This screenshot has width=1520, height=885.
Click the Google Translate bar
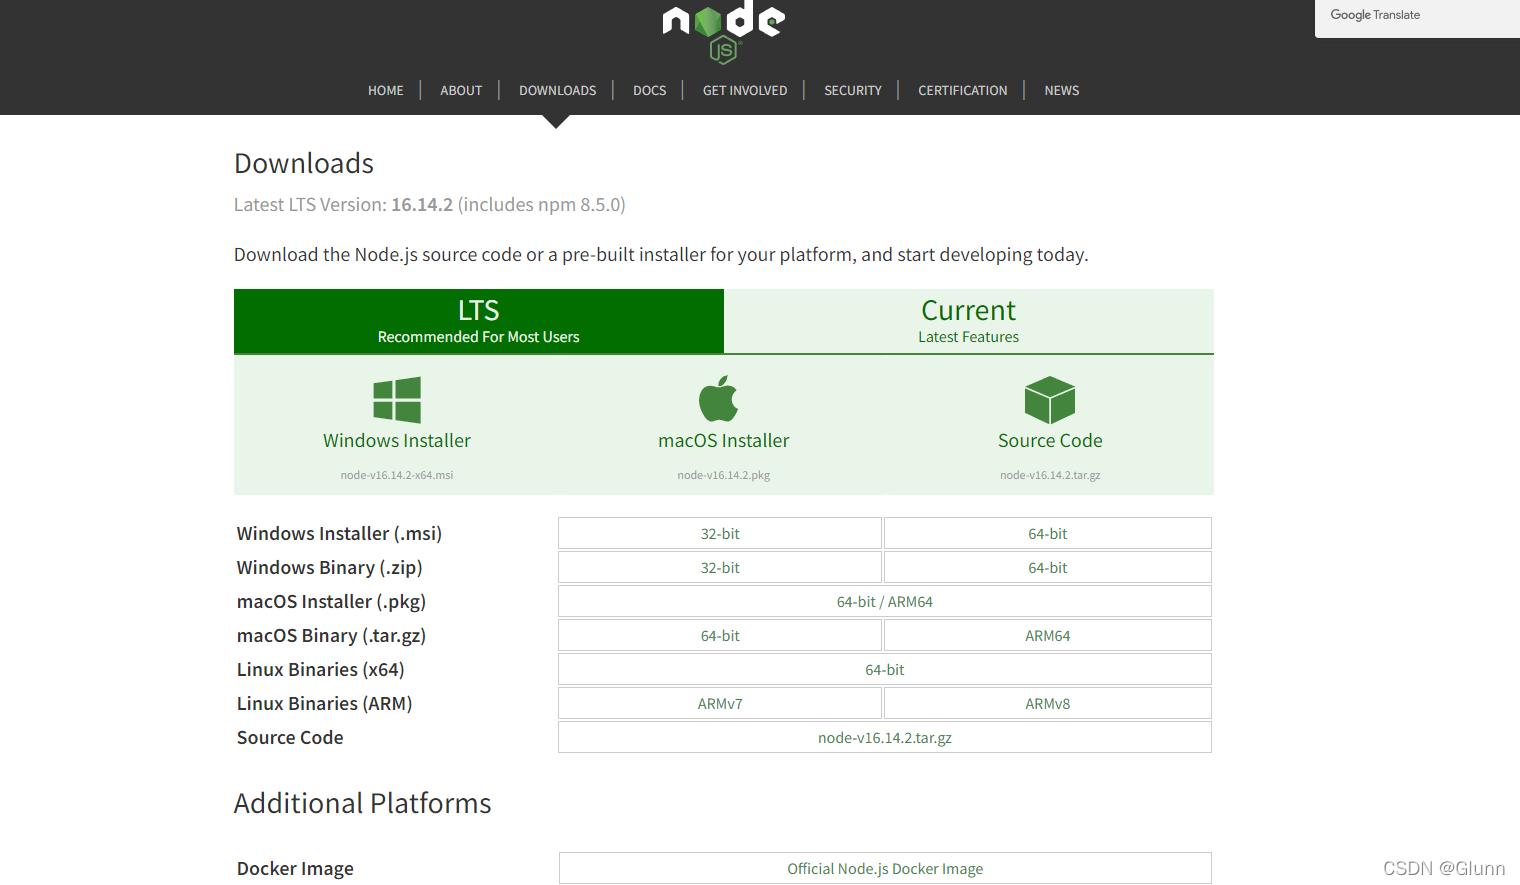pyautogui.click(x=1417, y=18)
